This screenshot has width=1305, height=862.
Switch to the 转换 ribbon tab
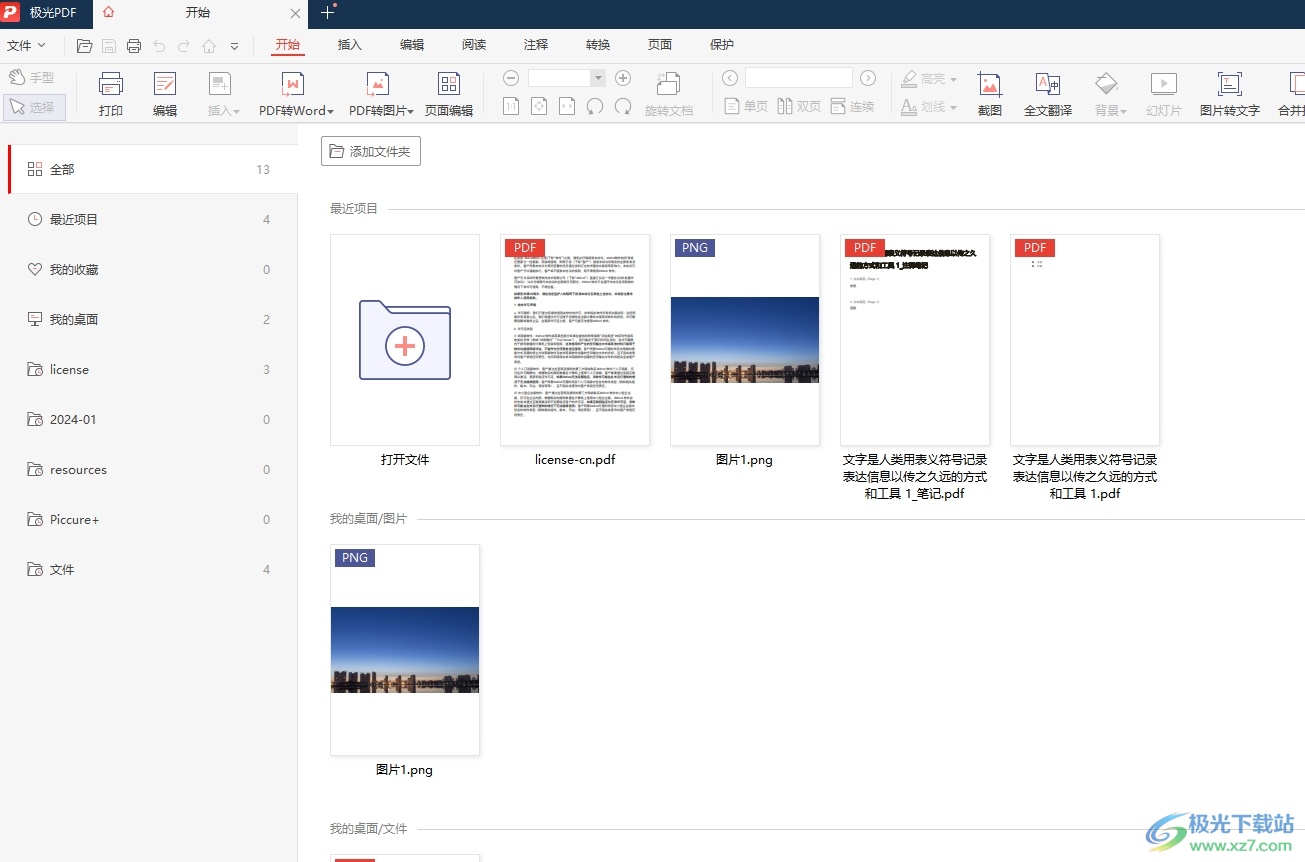598,45
